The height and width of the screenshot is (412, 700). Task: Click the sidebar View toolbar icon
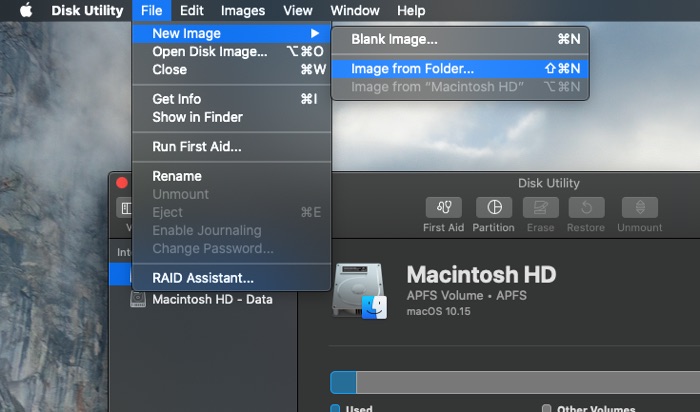pos(125,208)
